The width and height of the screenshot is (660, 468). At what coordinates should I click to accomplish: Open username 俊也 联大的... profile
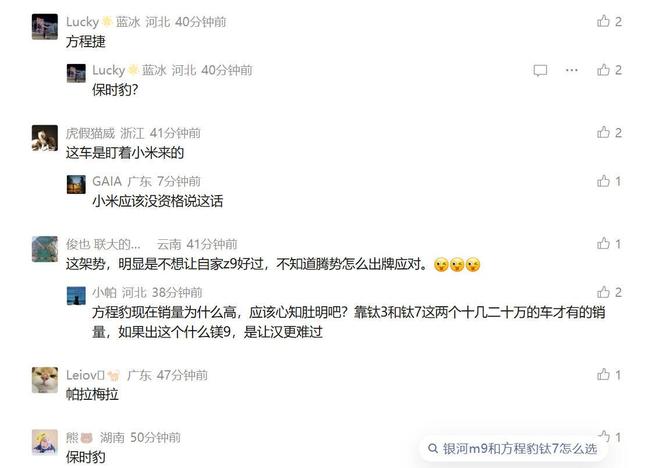coord(103,244)
